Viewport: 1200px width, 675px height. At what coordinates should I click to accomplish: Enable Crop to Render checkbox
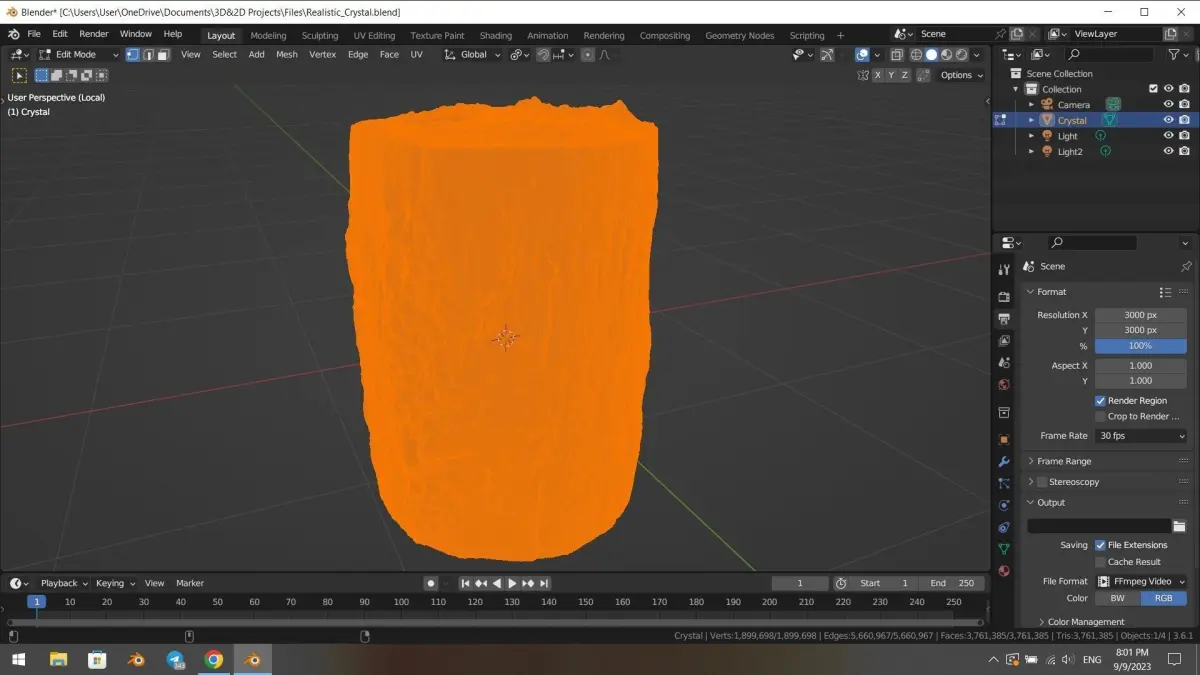(x=1100, y=417)
